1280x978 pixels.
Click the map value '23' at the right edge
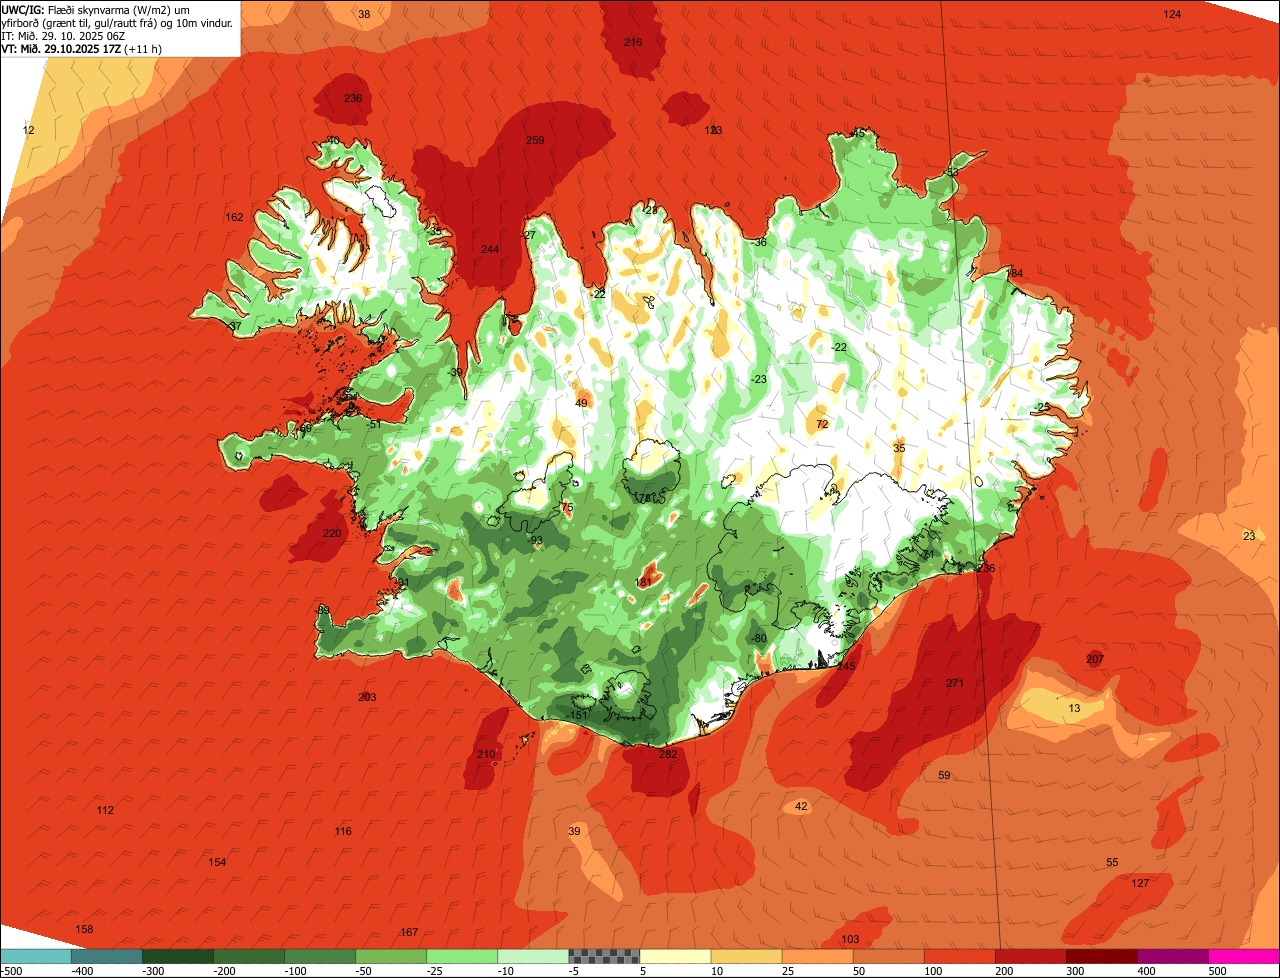click(1249, 536)
